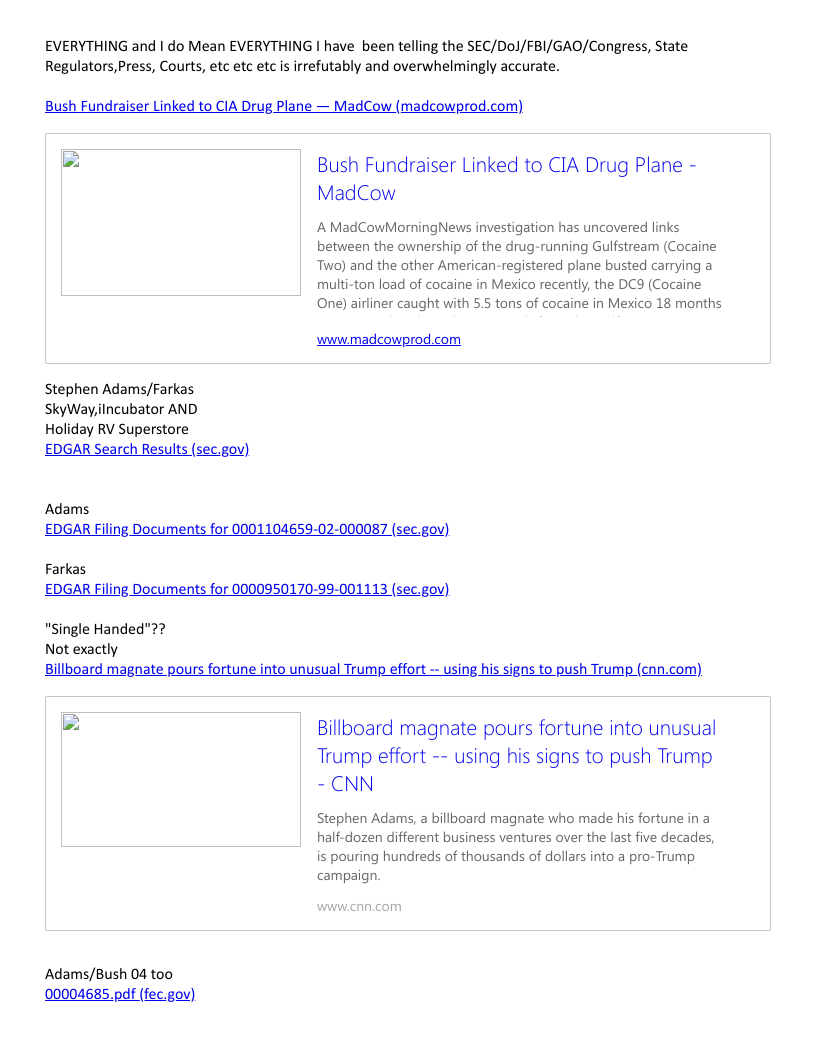Screen dimensions: 816x1056
Task: Open the Bush Fundraiser MadCow hyperlink above the card
Action: tap(283, 106)
